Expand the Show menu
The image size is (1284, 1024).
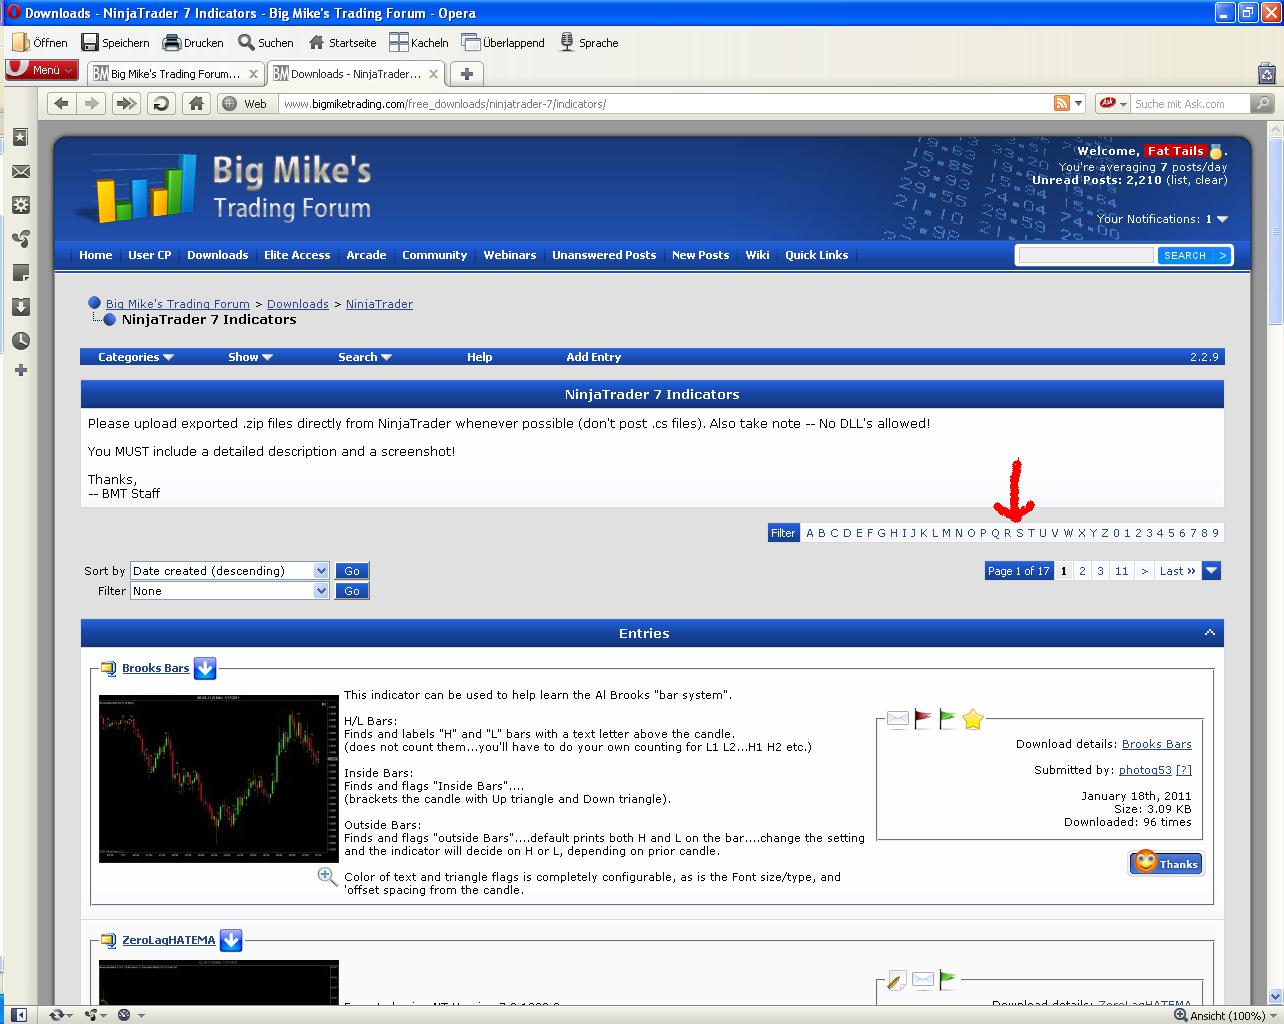tap(250, 357)
